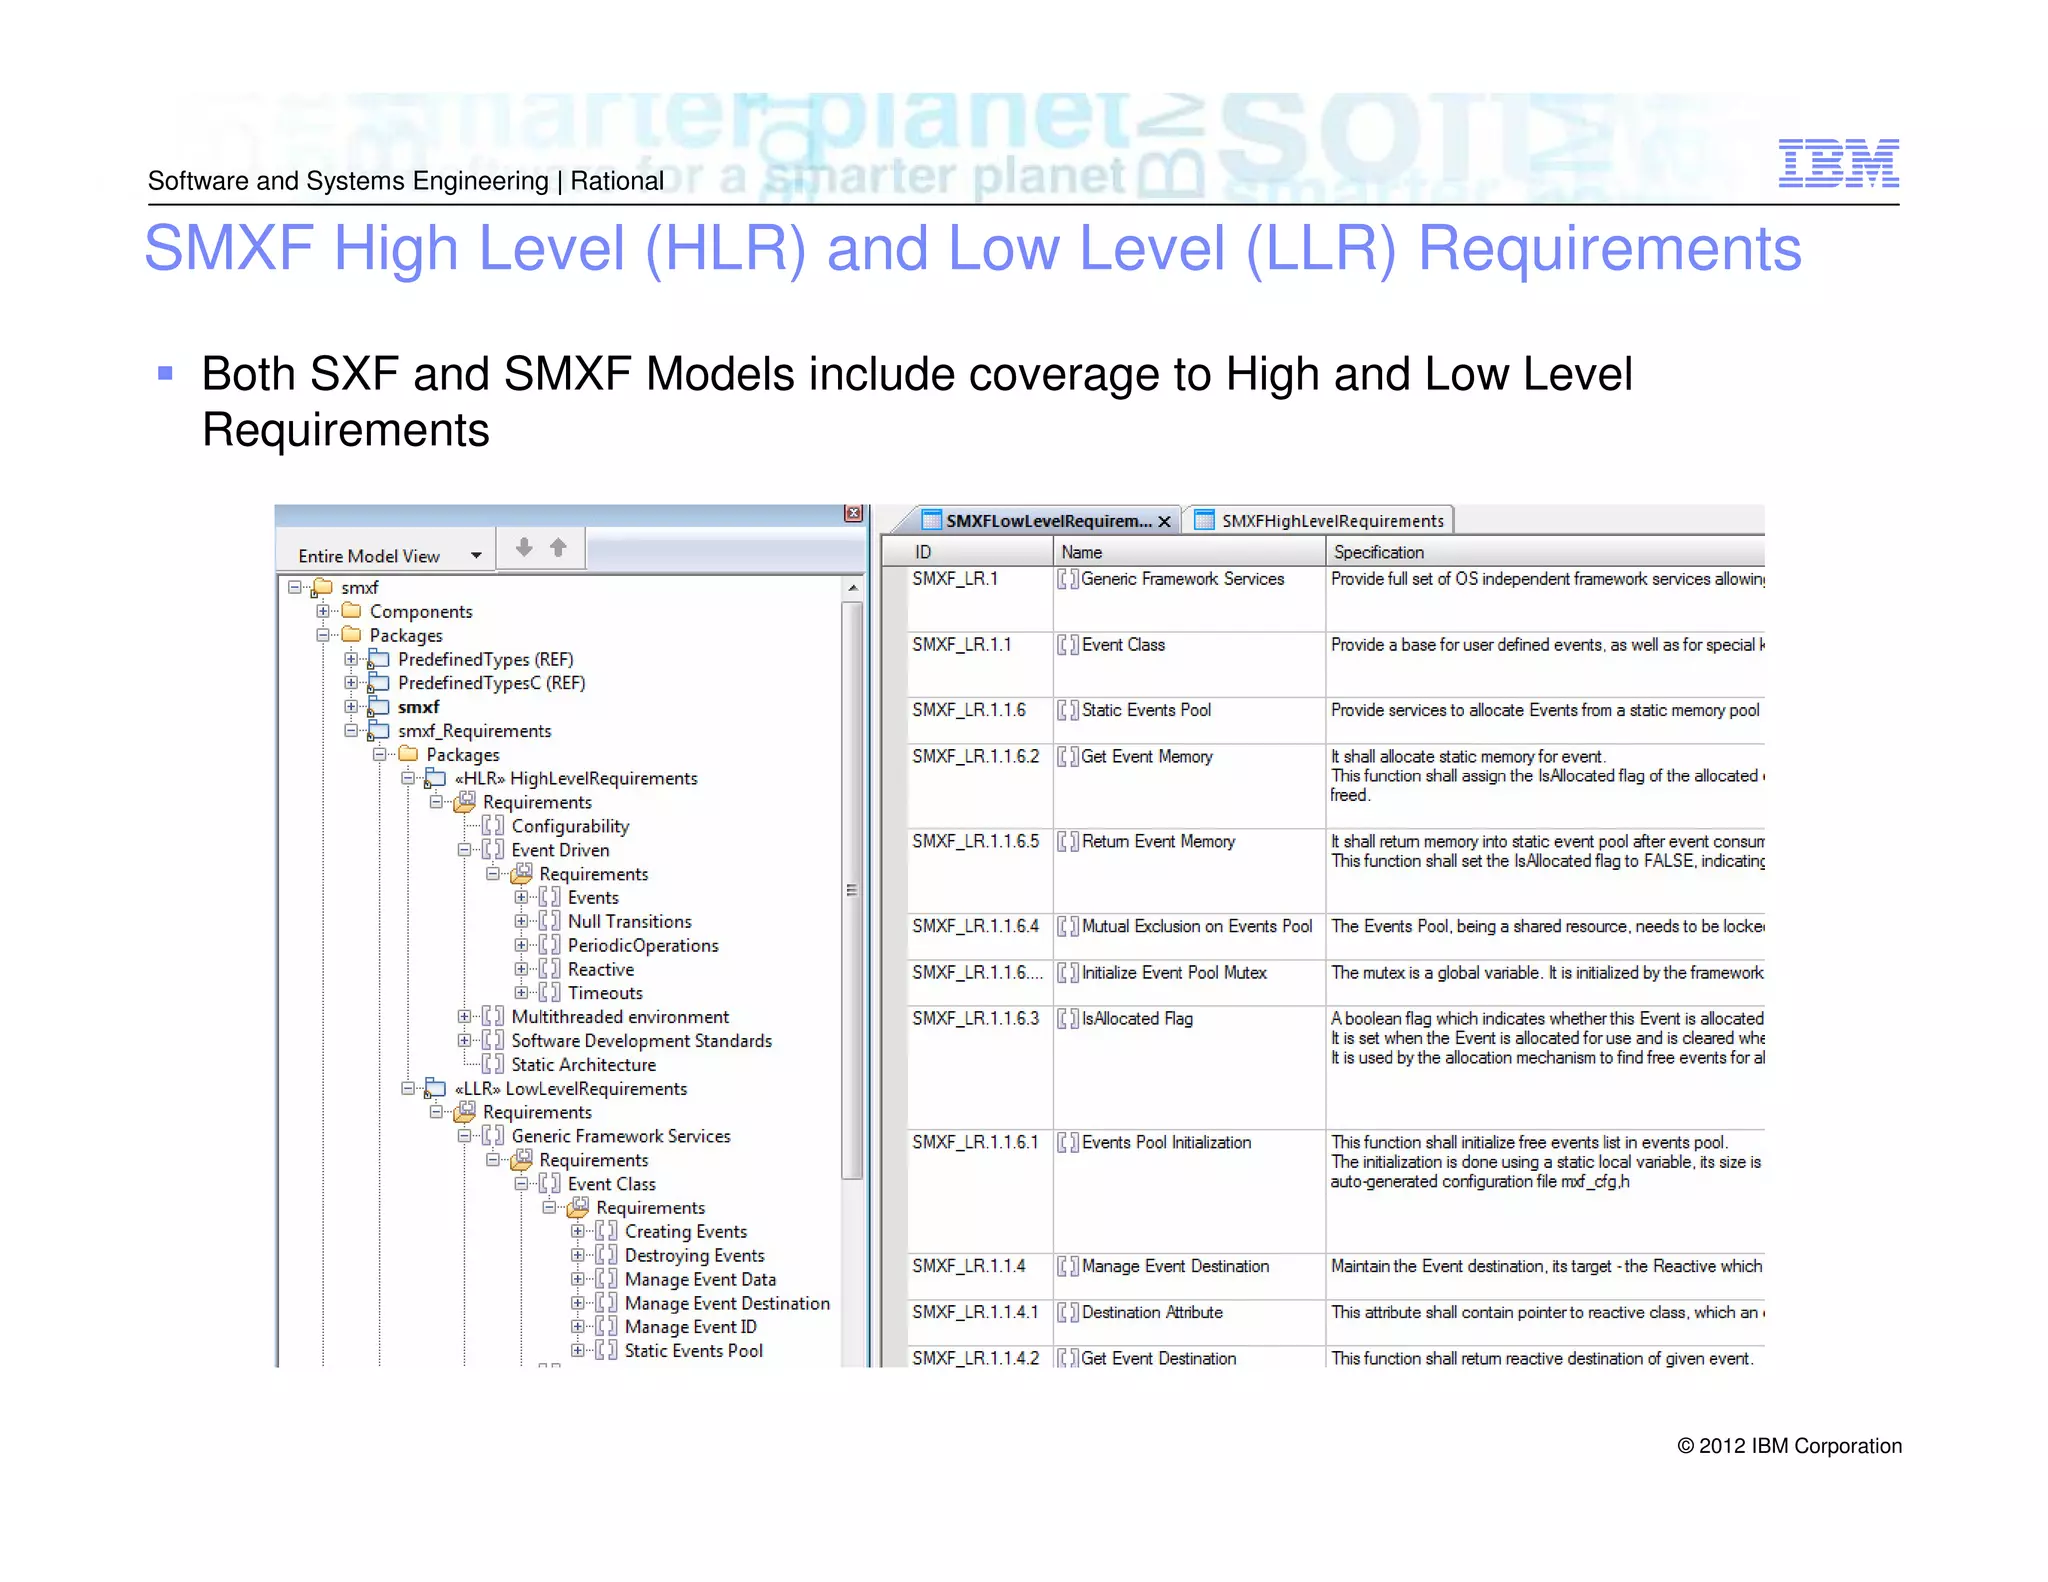Expand the Components folder
Screen dimensions: 2048x1582
click(323, 611)
